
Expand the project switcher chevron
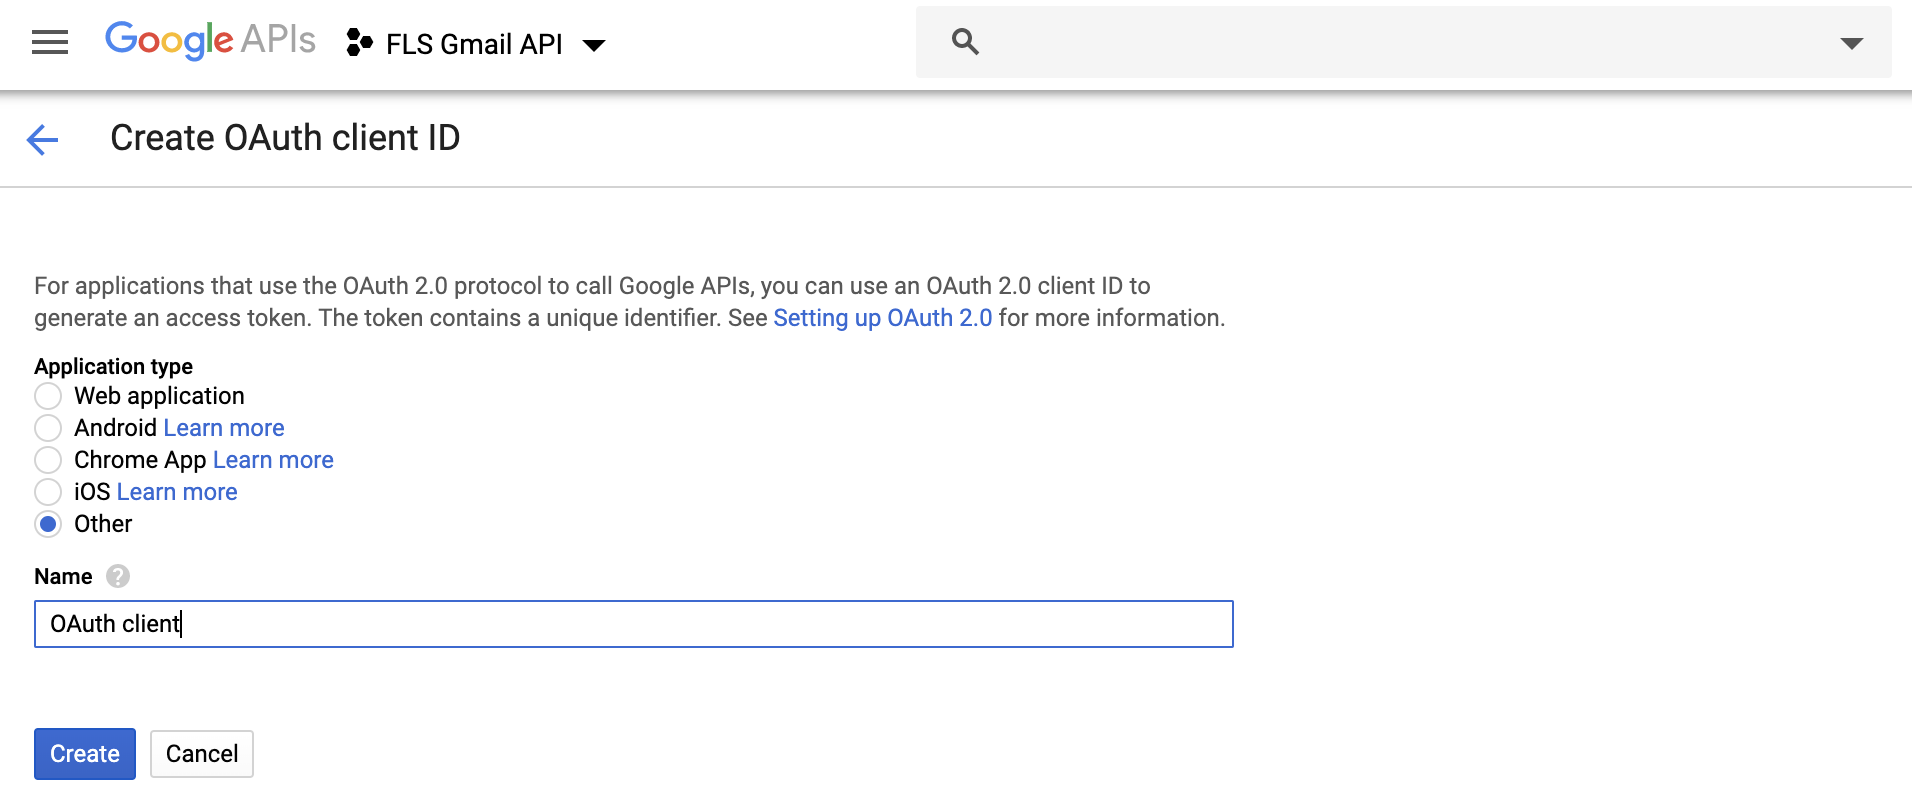(x=592, y=45)
